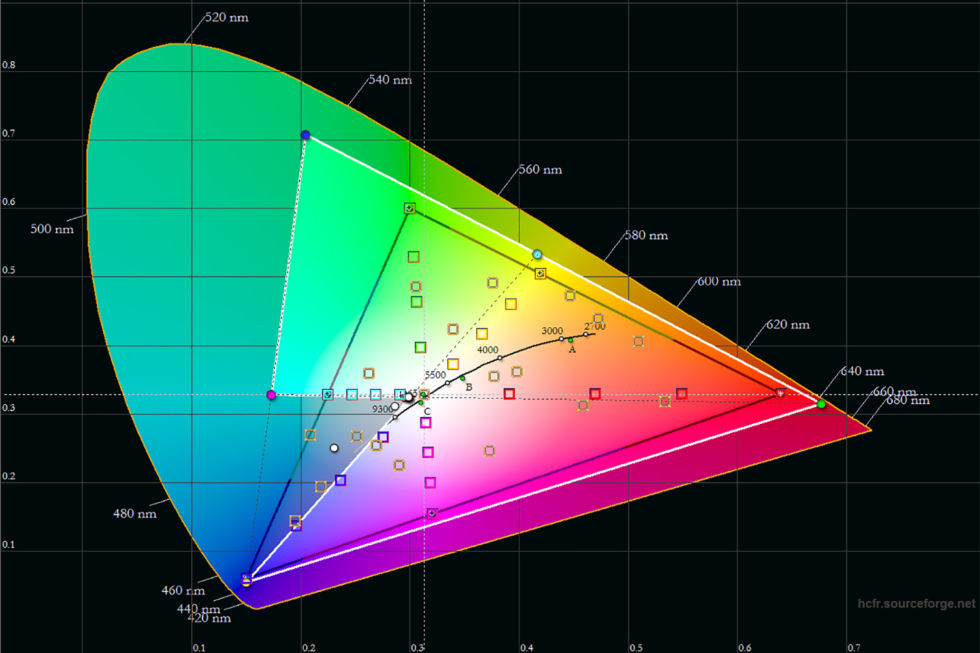This screenshot has height=653, width=980.
Task: Click the yellow dot at the gamut's blue vertex
Action: point(246,582)
